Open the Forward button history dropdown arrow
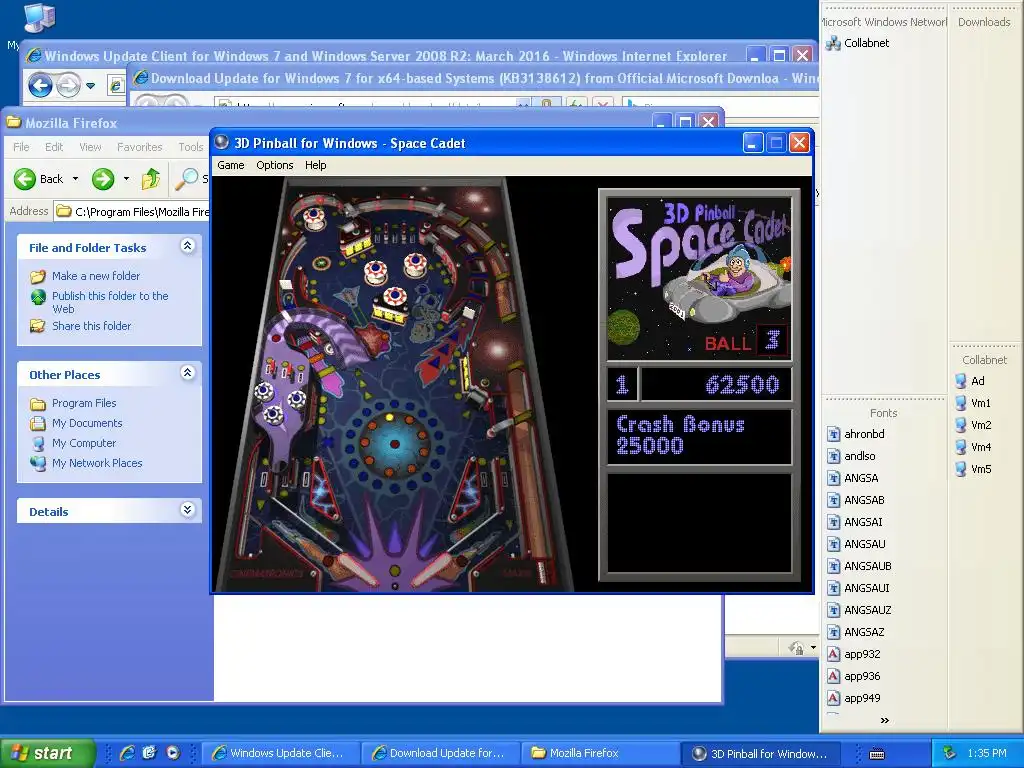 coord(126,179)
